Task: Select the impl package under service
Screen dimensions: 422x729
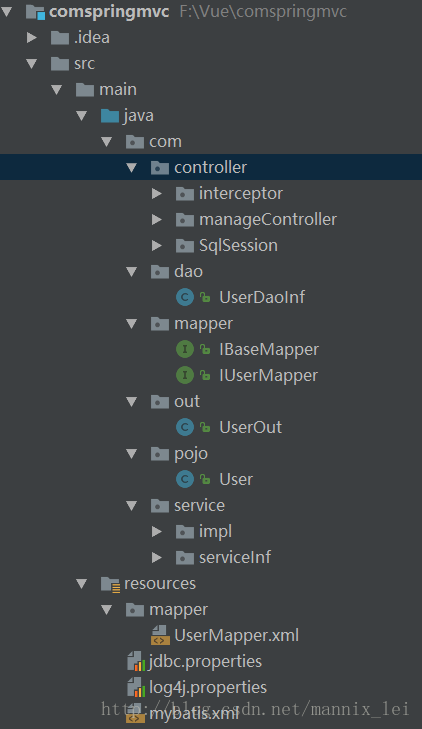Action: [x=215, y=531]
